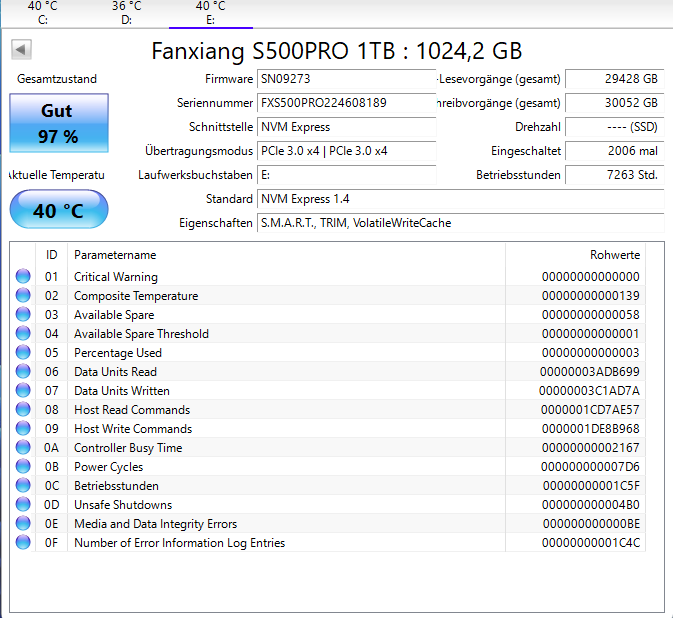Click the serial number field FXS500PRO224608189

(x=346, y=103)
